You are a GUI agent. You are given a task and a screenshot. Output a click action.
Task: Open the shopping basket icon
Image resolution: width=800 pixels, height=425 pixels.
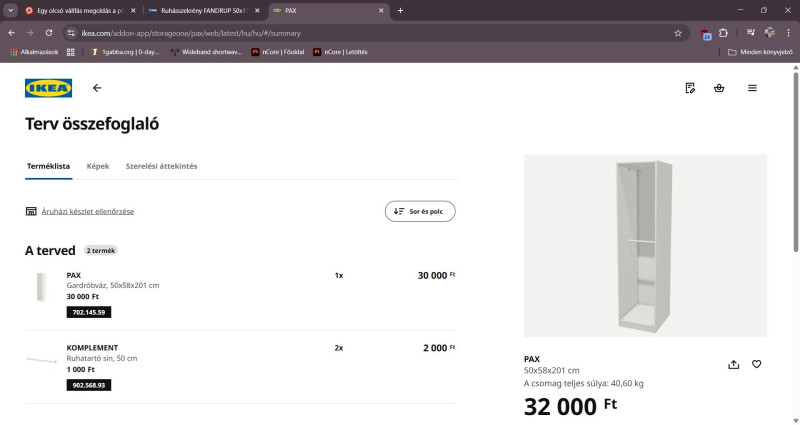click(719, 88)
